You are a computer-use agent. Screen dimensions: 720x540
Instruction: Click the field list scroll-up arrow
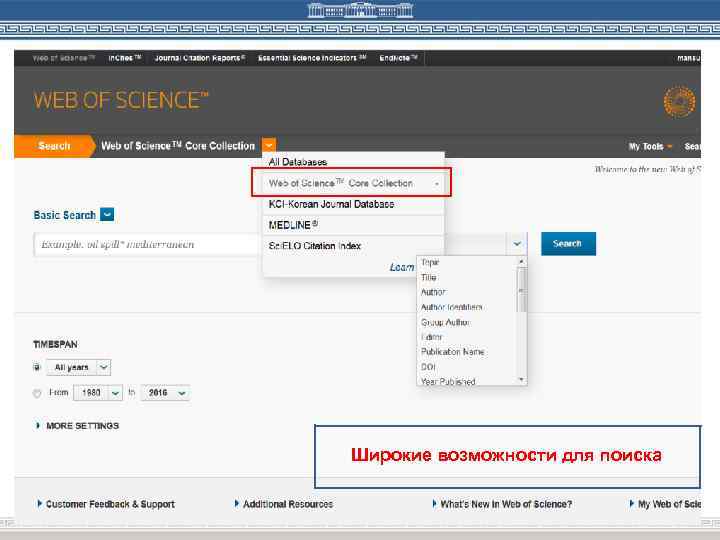tap(521, 261)
